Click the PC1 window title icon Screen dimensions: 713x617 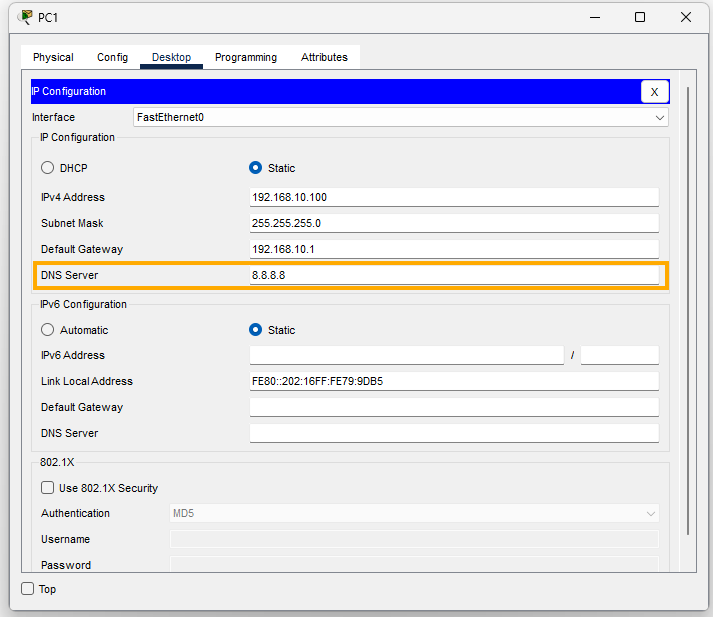[x=25, y=17]
